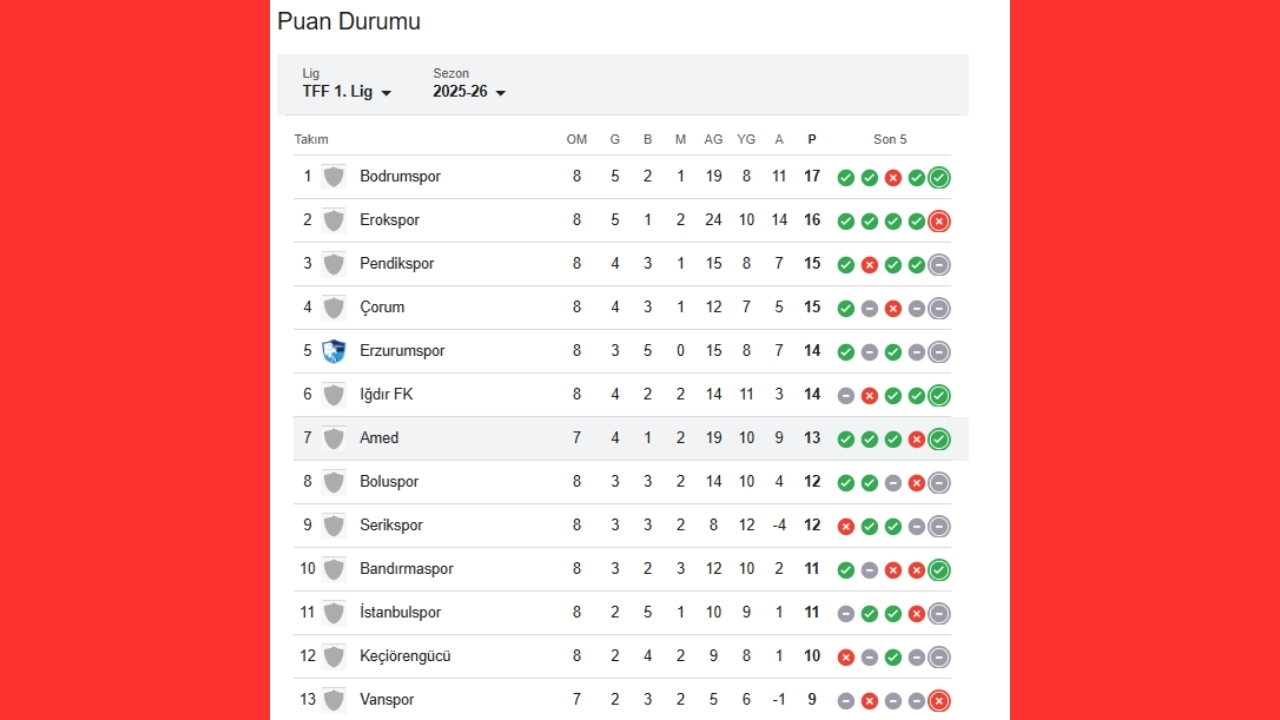
Task: Click the OM column header
Action: (577, 139)
